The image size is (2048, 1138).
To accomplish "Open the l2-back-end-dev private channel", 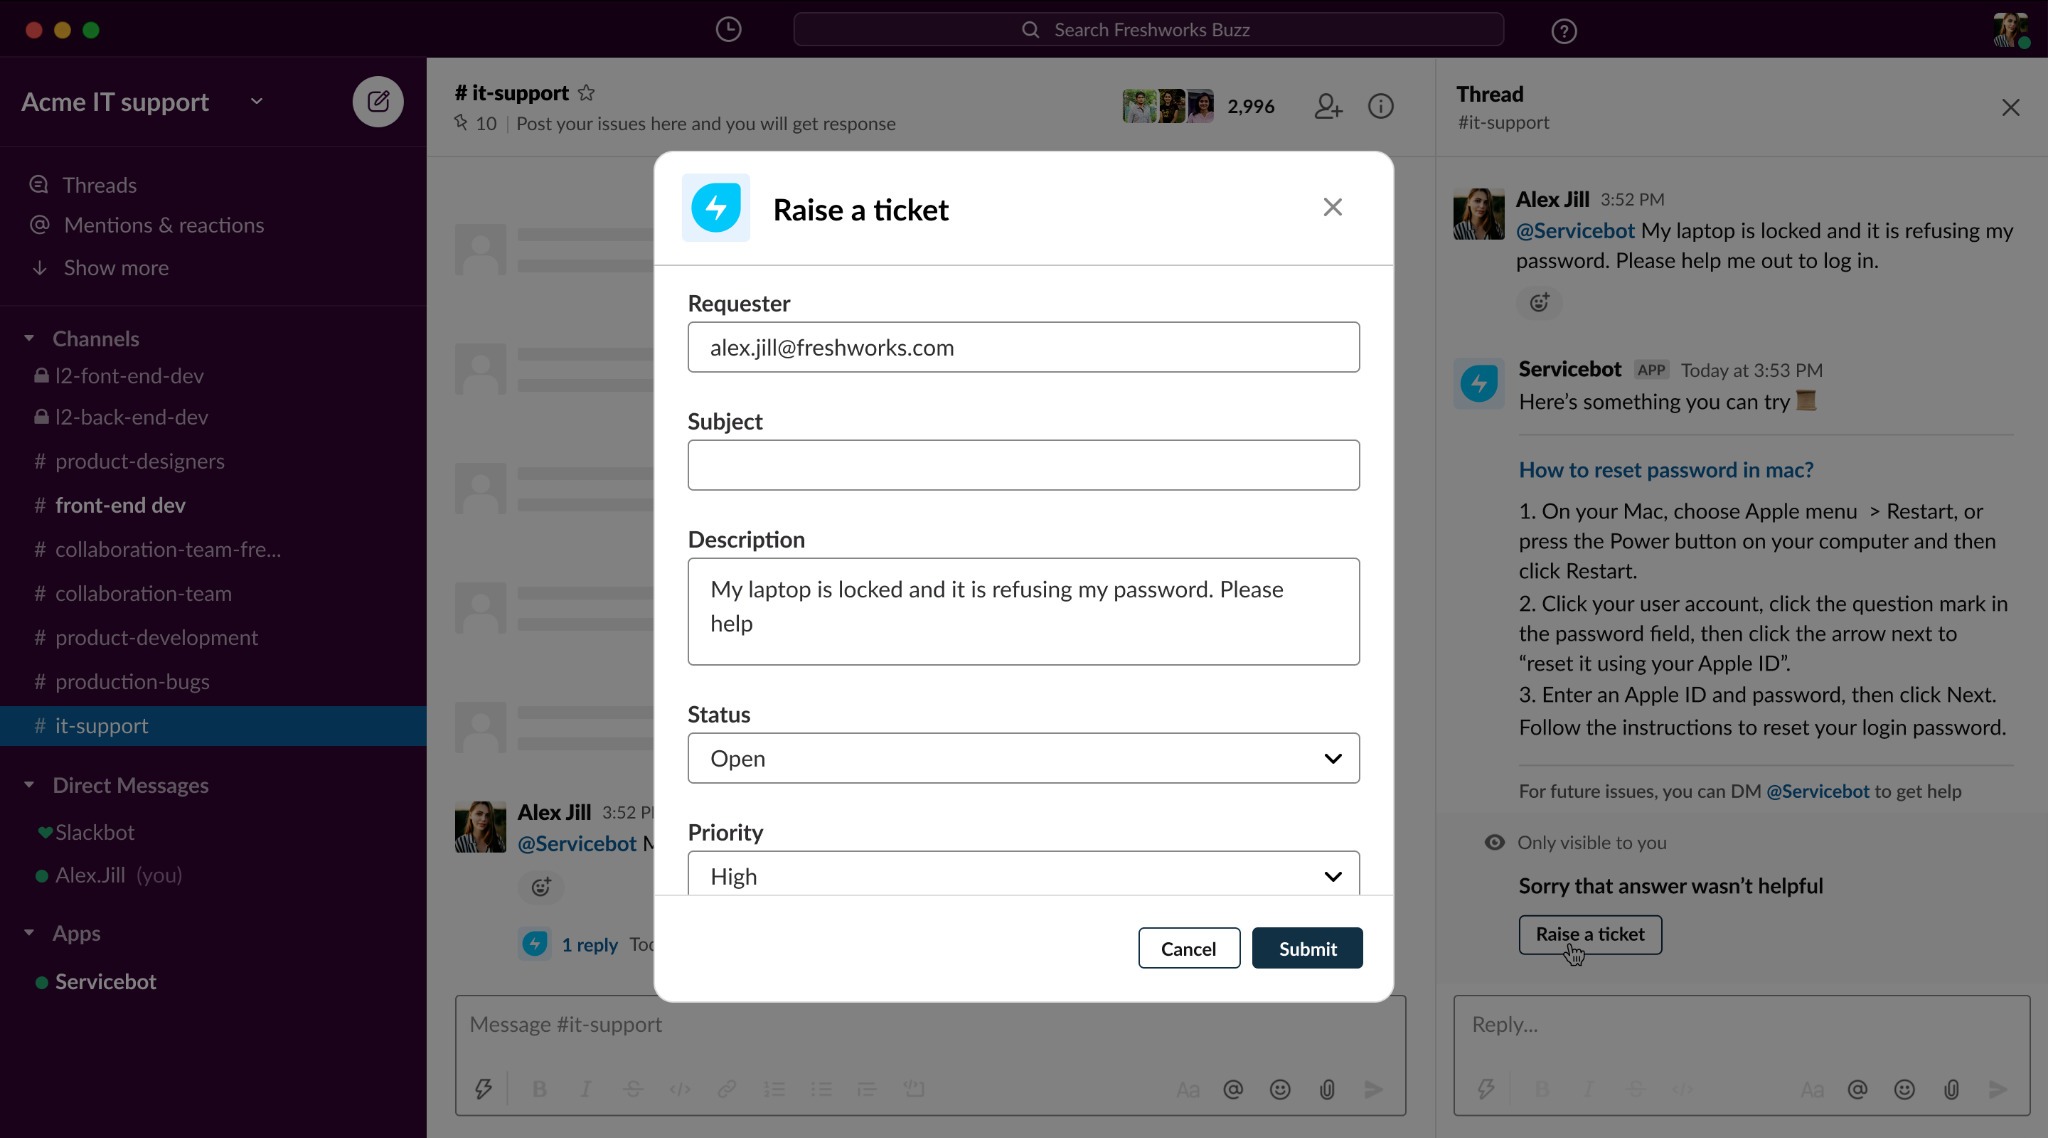I will click(x=131, y=417).
